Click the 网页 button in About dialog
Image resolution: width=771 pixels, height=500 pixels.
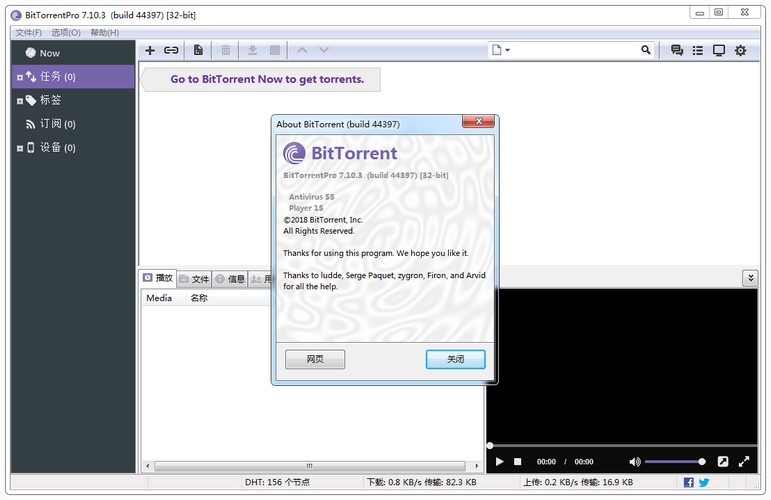pyautogui.click(x=315, y=359)
